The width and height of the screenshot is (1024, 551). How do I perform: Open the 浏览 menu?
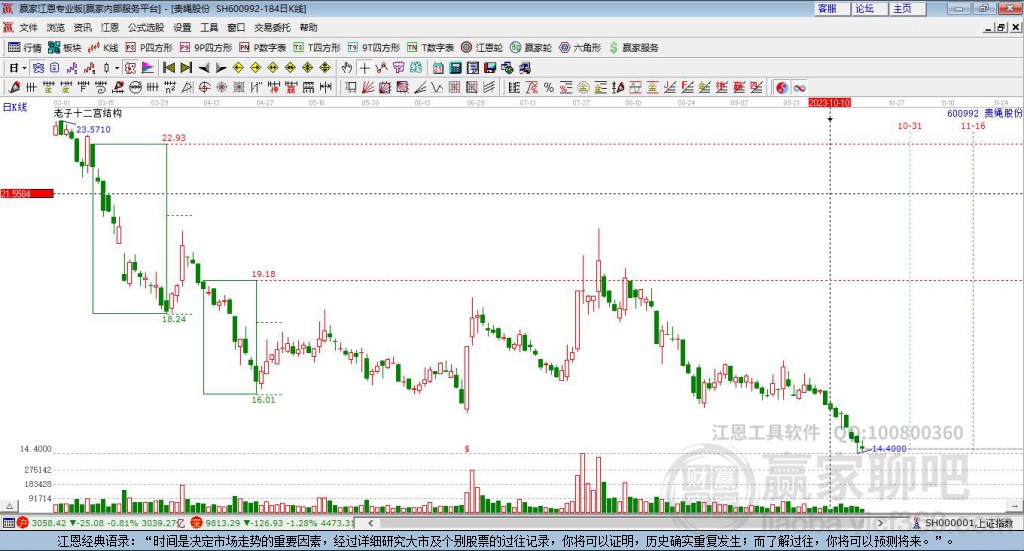pos(56,27)
